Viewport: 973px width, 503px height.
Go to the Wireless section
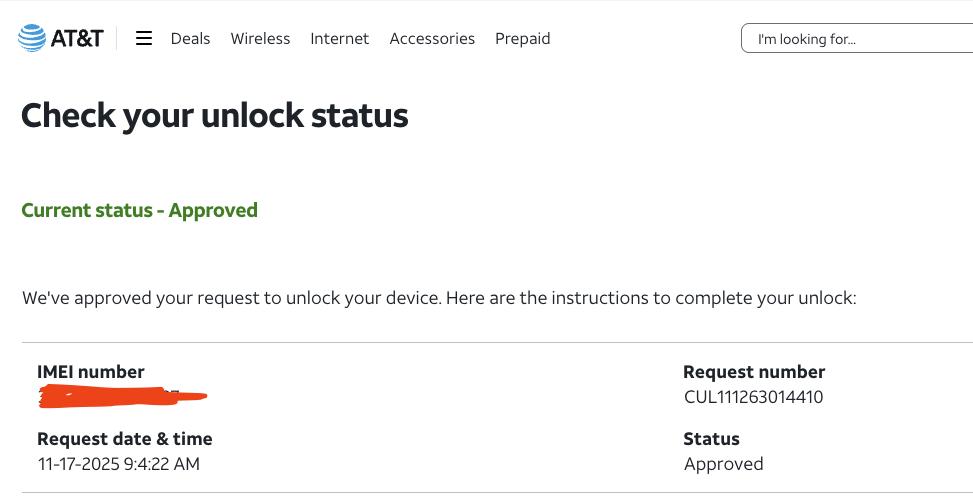pyautogui.click(x=260, y=39)
